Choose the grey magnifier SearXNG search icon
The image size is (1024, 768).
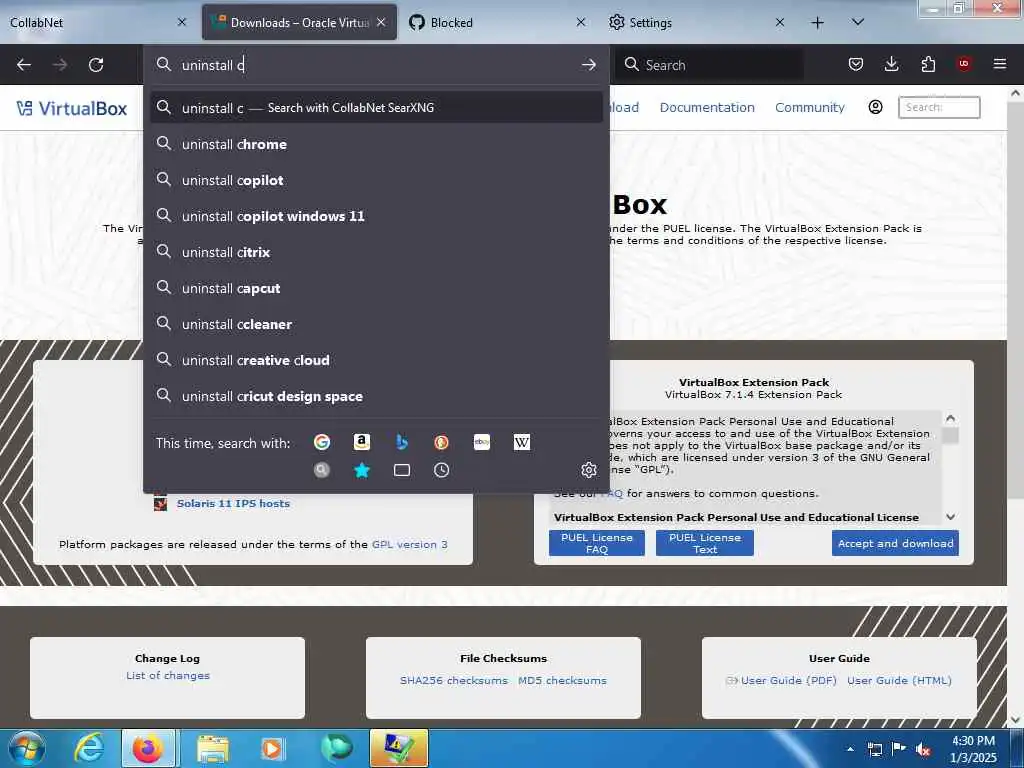(x=322, y=470)
